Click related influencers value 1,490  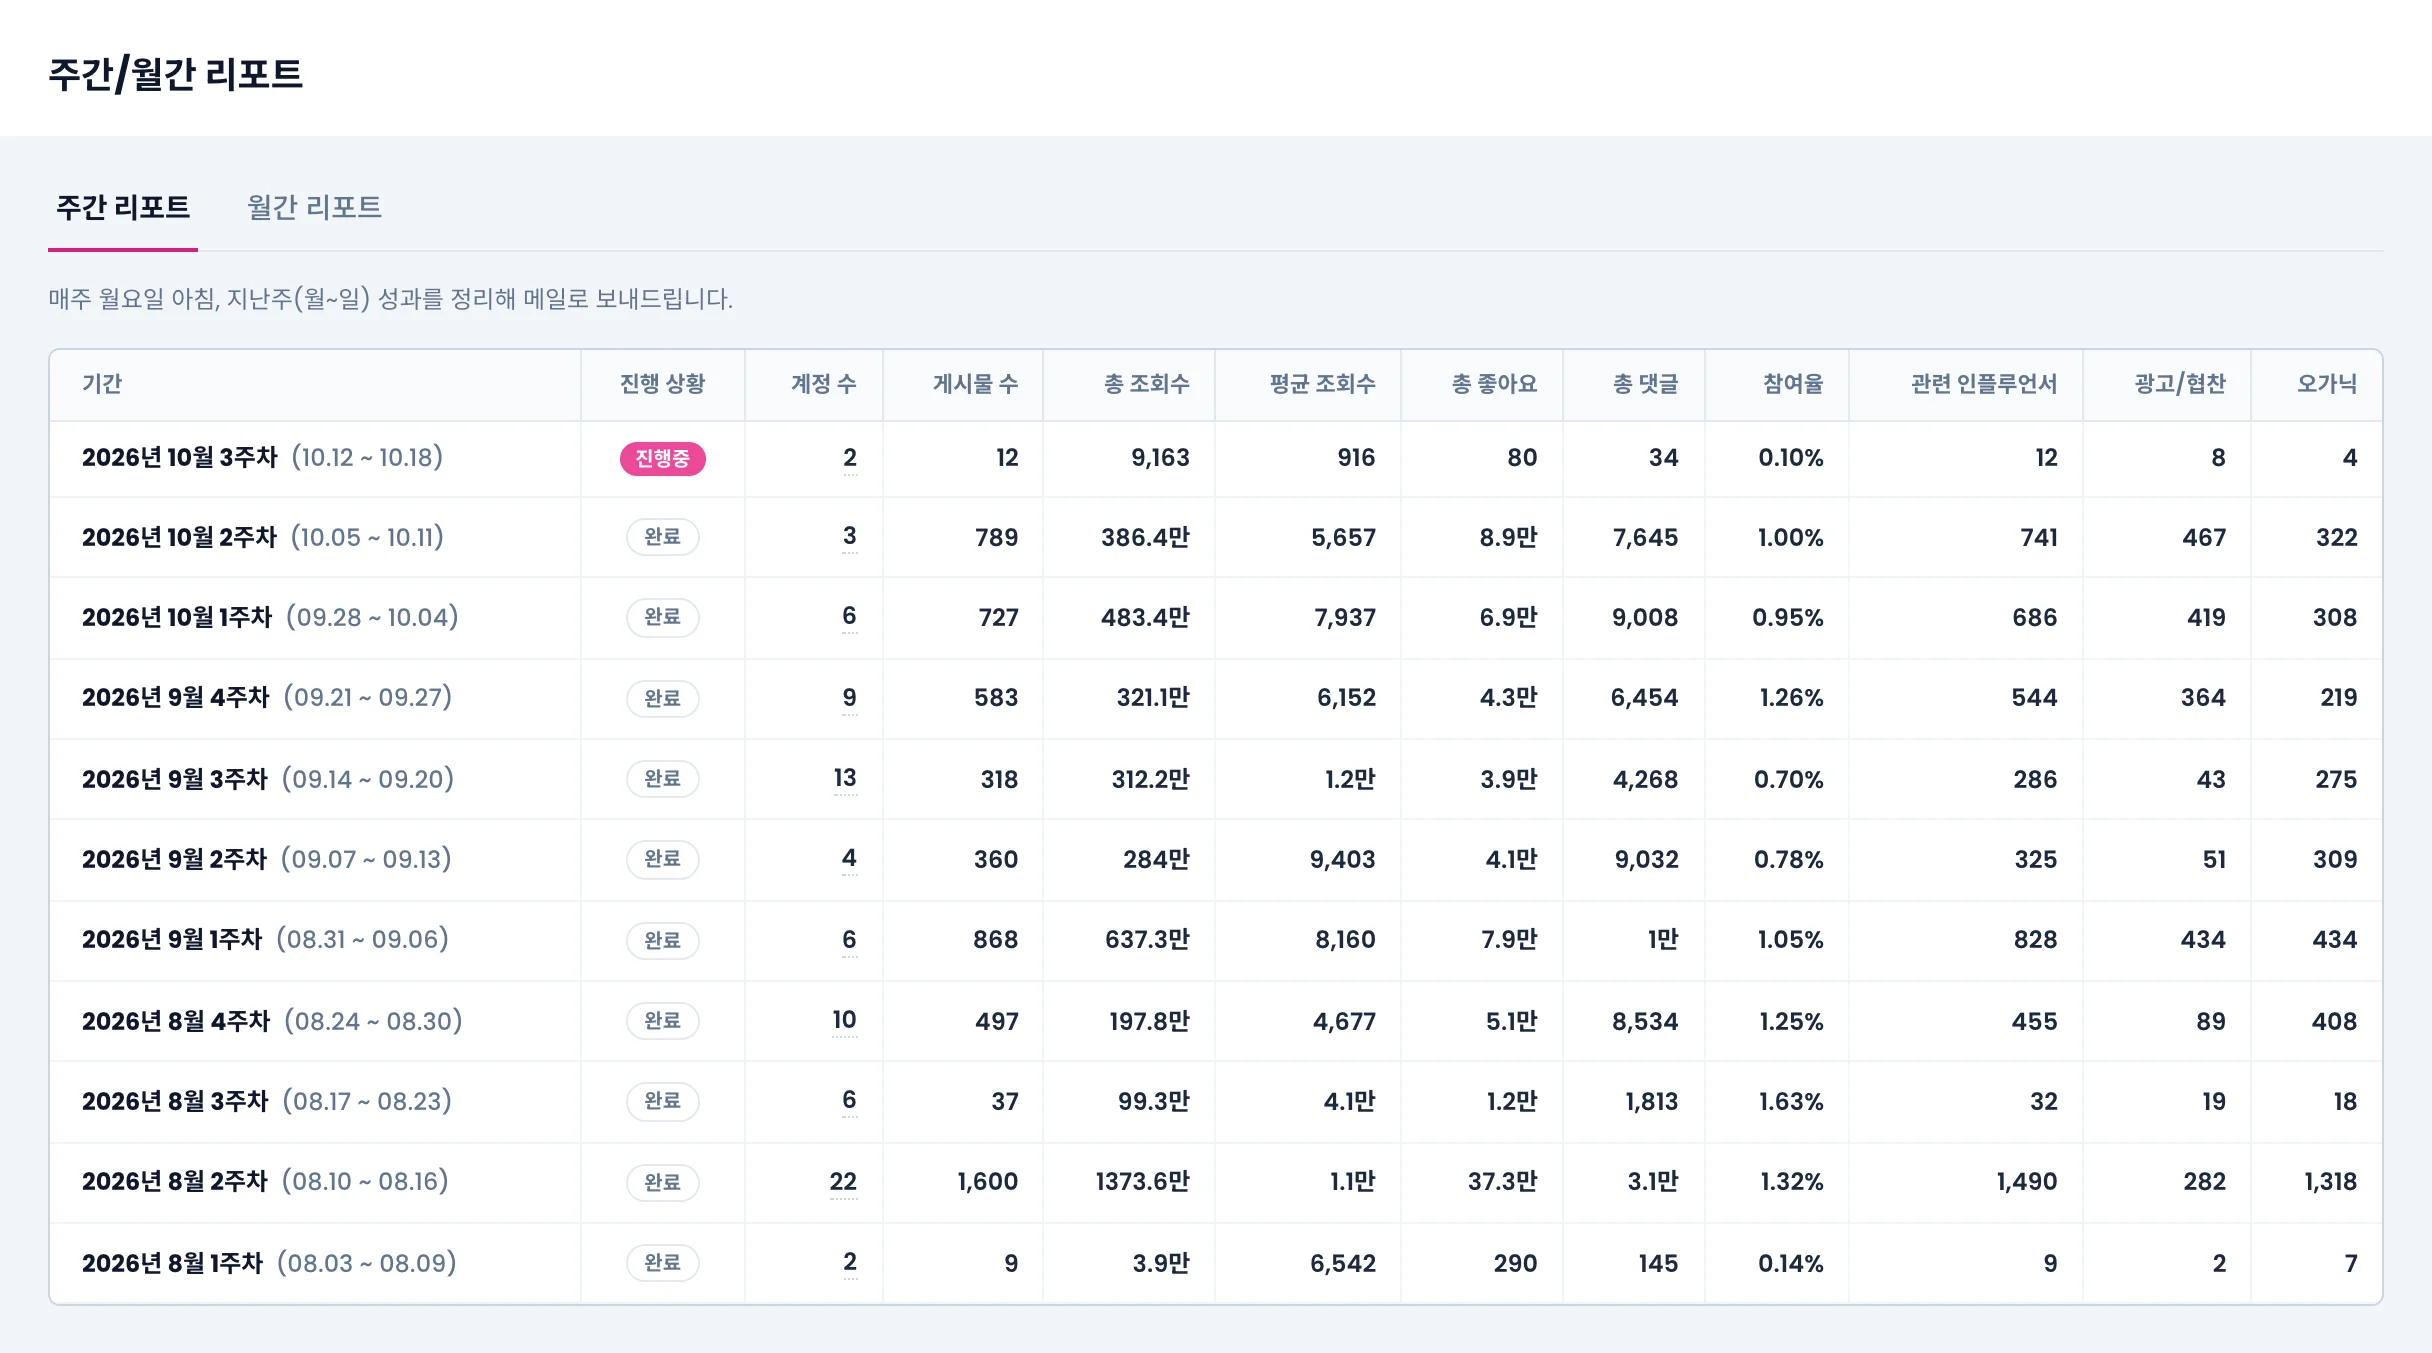coord(2027,1182)
